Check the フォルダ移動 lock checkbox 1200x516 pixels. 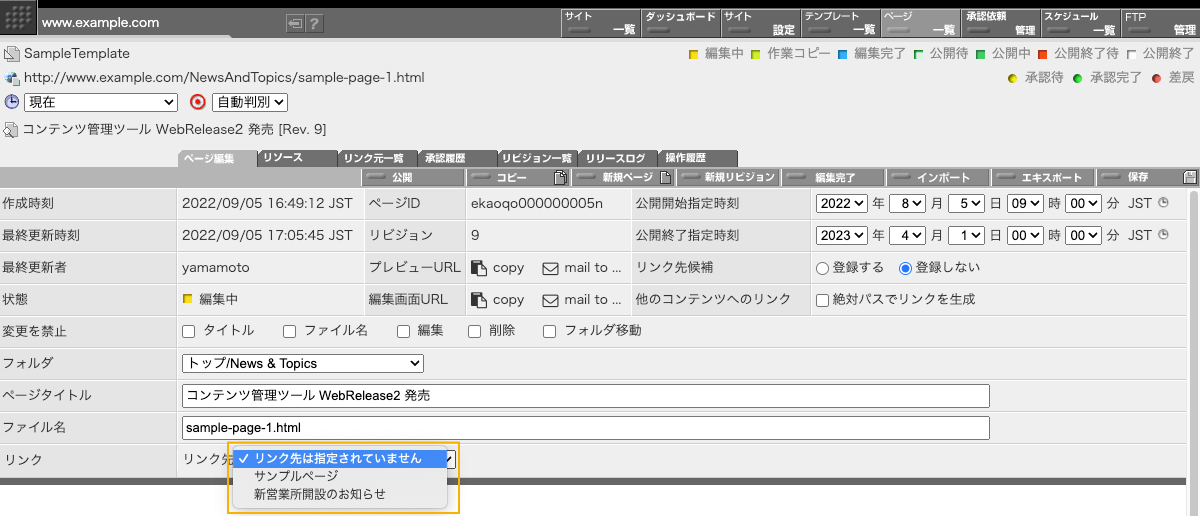click(550, 331)
